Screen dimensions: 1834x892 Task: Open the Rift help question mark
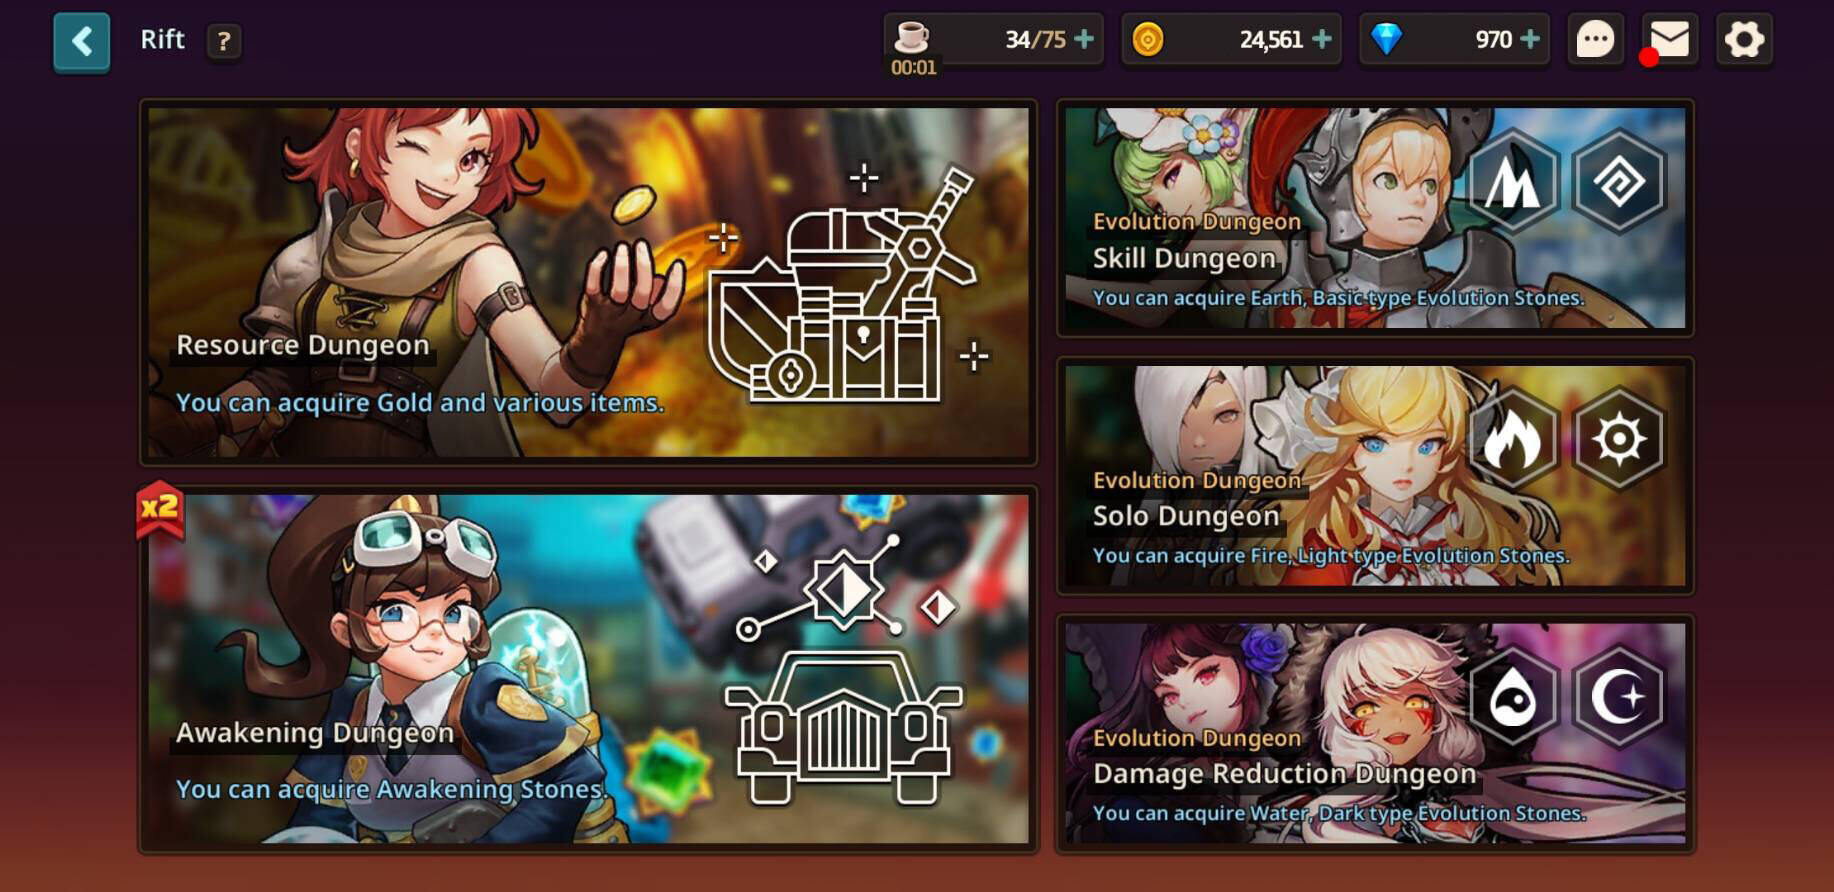point(224,41)
